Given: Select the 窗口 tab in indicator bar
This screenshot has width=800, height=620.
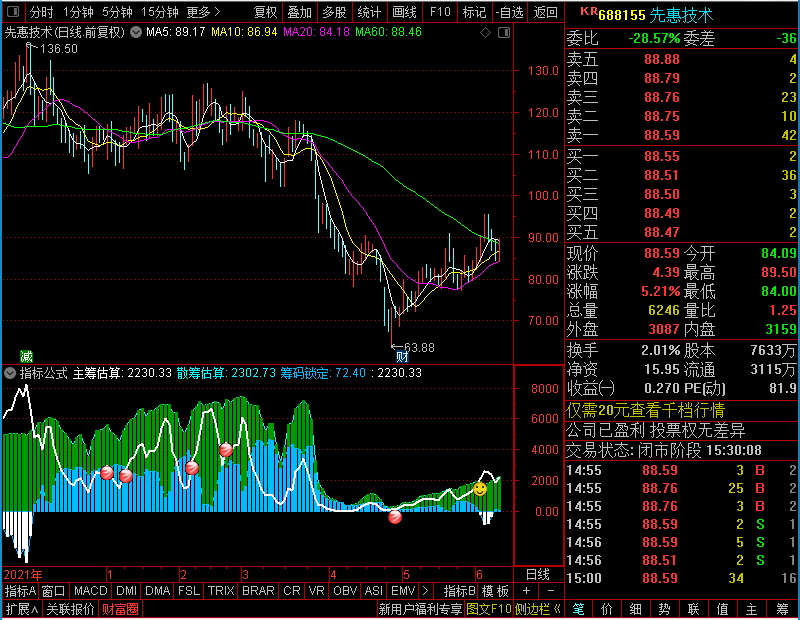Looking at the screenshot, I should (54, 591).
